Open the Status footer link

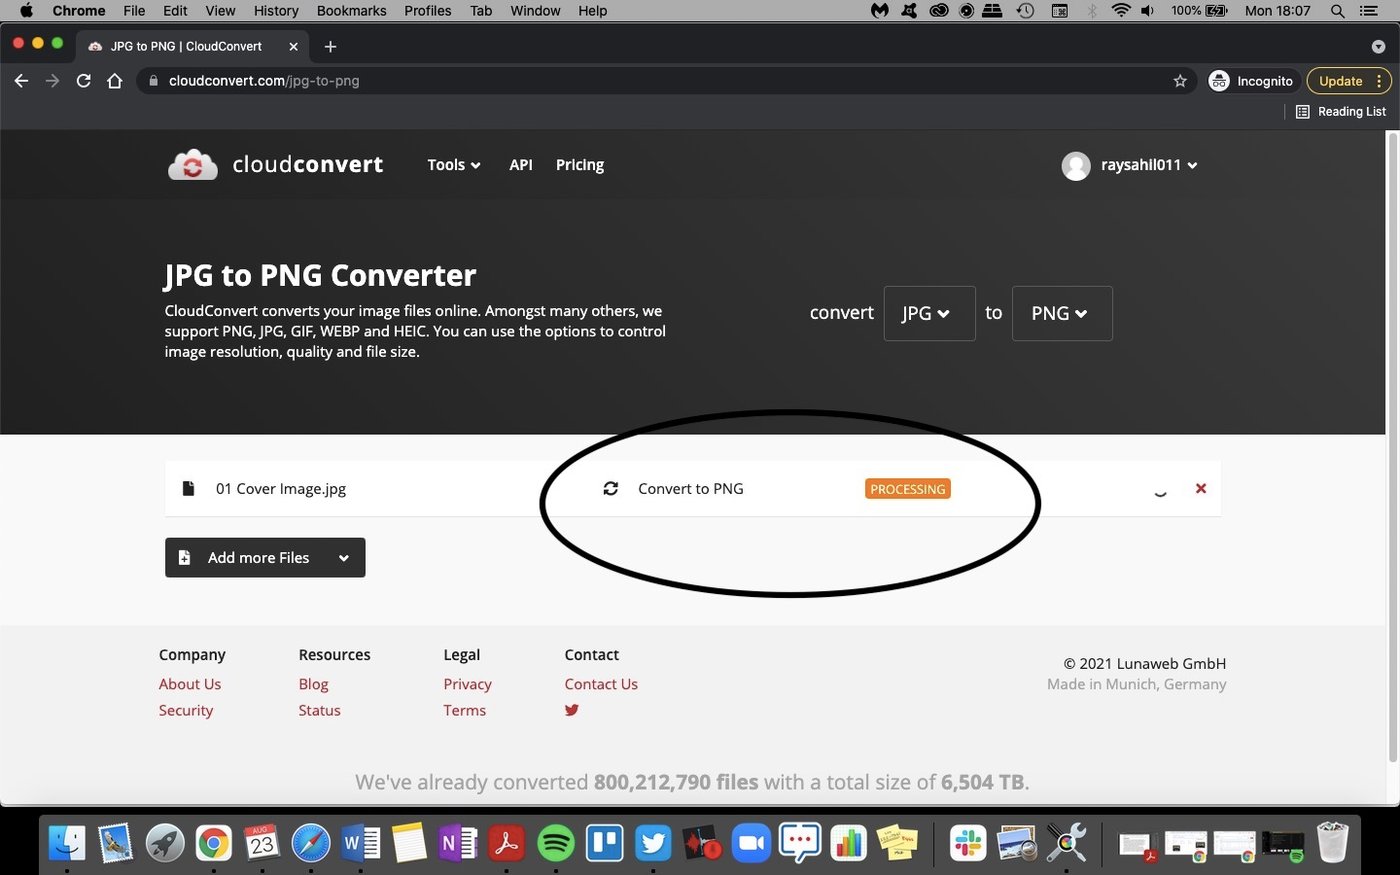click(319, 710)
